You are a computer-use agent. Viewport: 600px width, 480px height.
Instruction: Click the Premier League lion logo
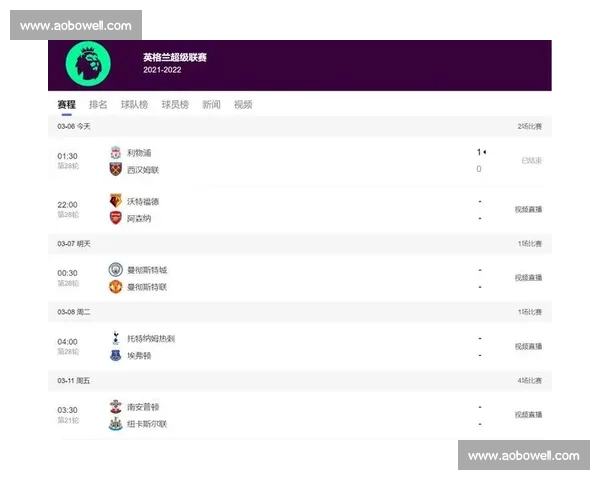pyautogui.click(x=88, y=64)
